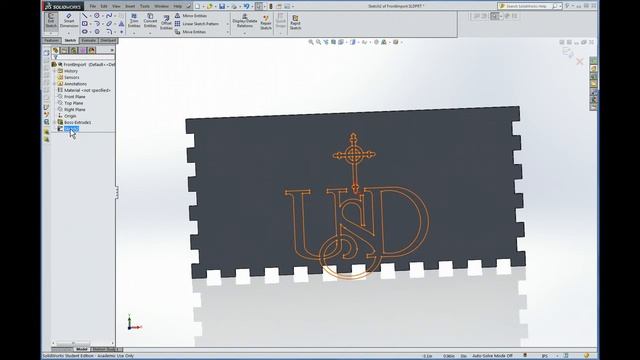Click the feature tree filter field
This screenshot has width=640, height=360.
pyautogui.click(x=84, y=57)
